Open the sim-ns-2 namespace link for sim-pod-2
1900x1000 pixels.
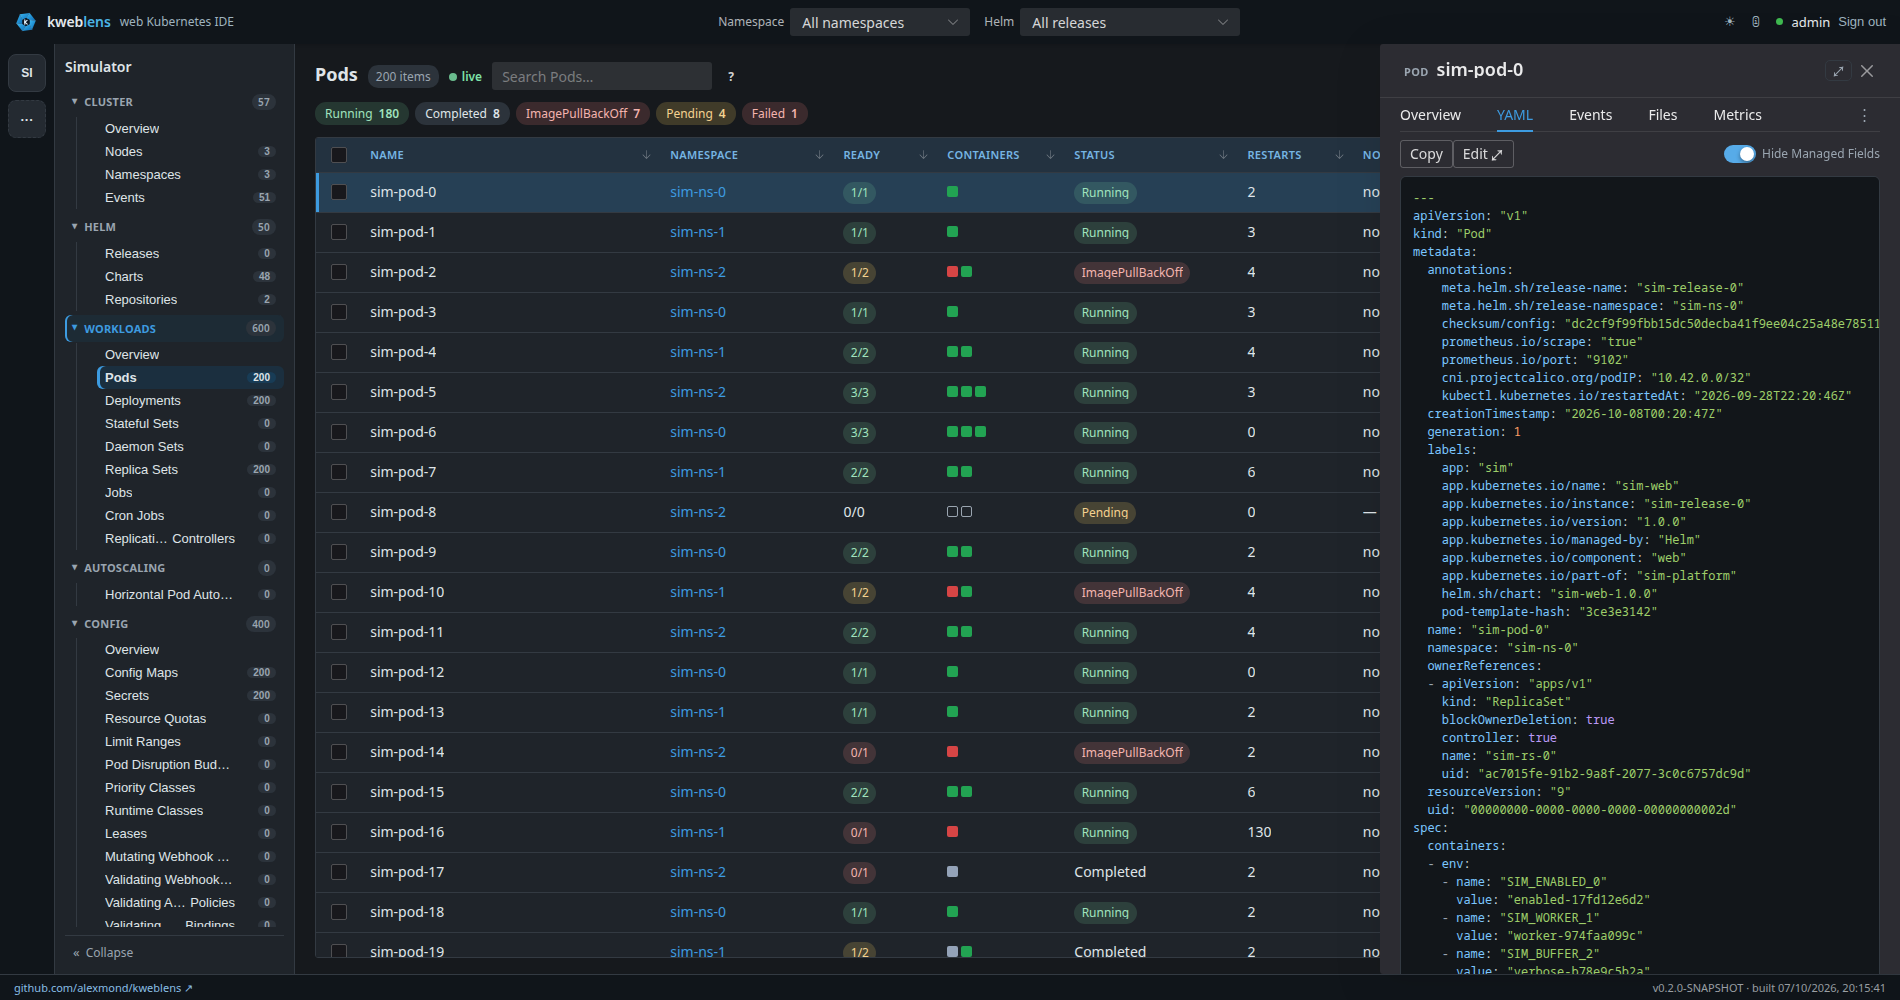point(698,272)
